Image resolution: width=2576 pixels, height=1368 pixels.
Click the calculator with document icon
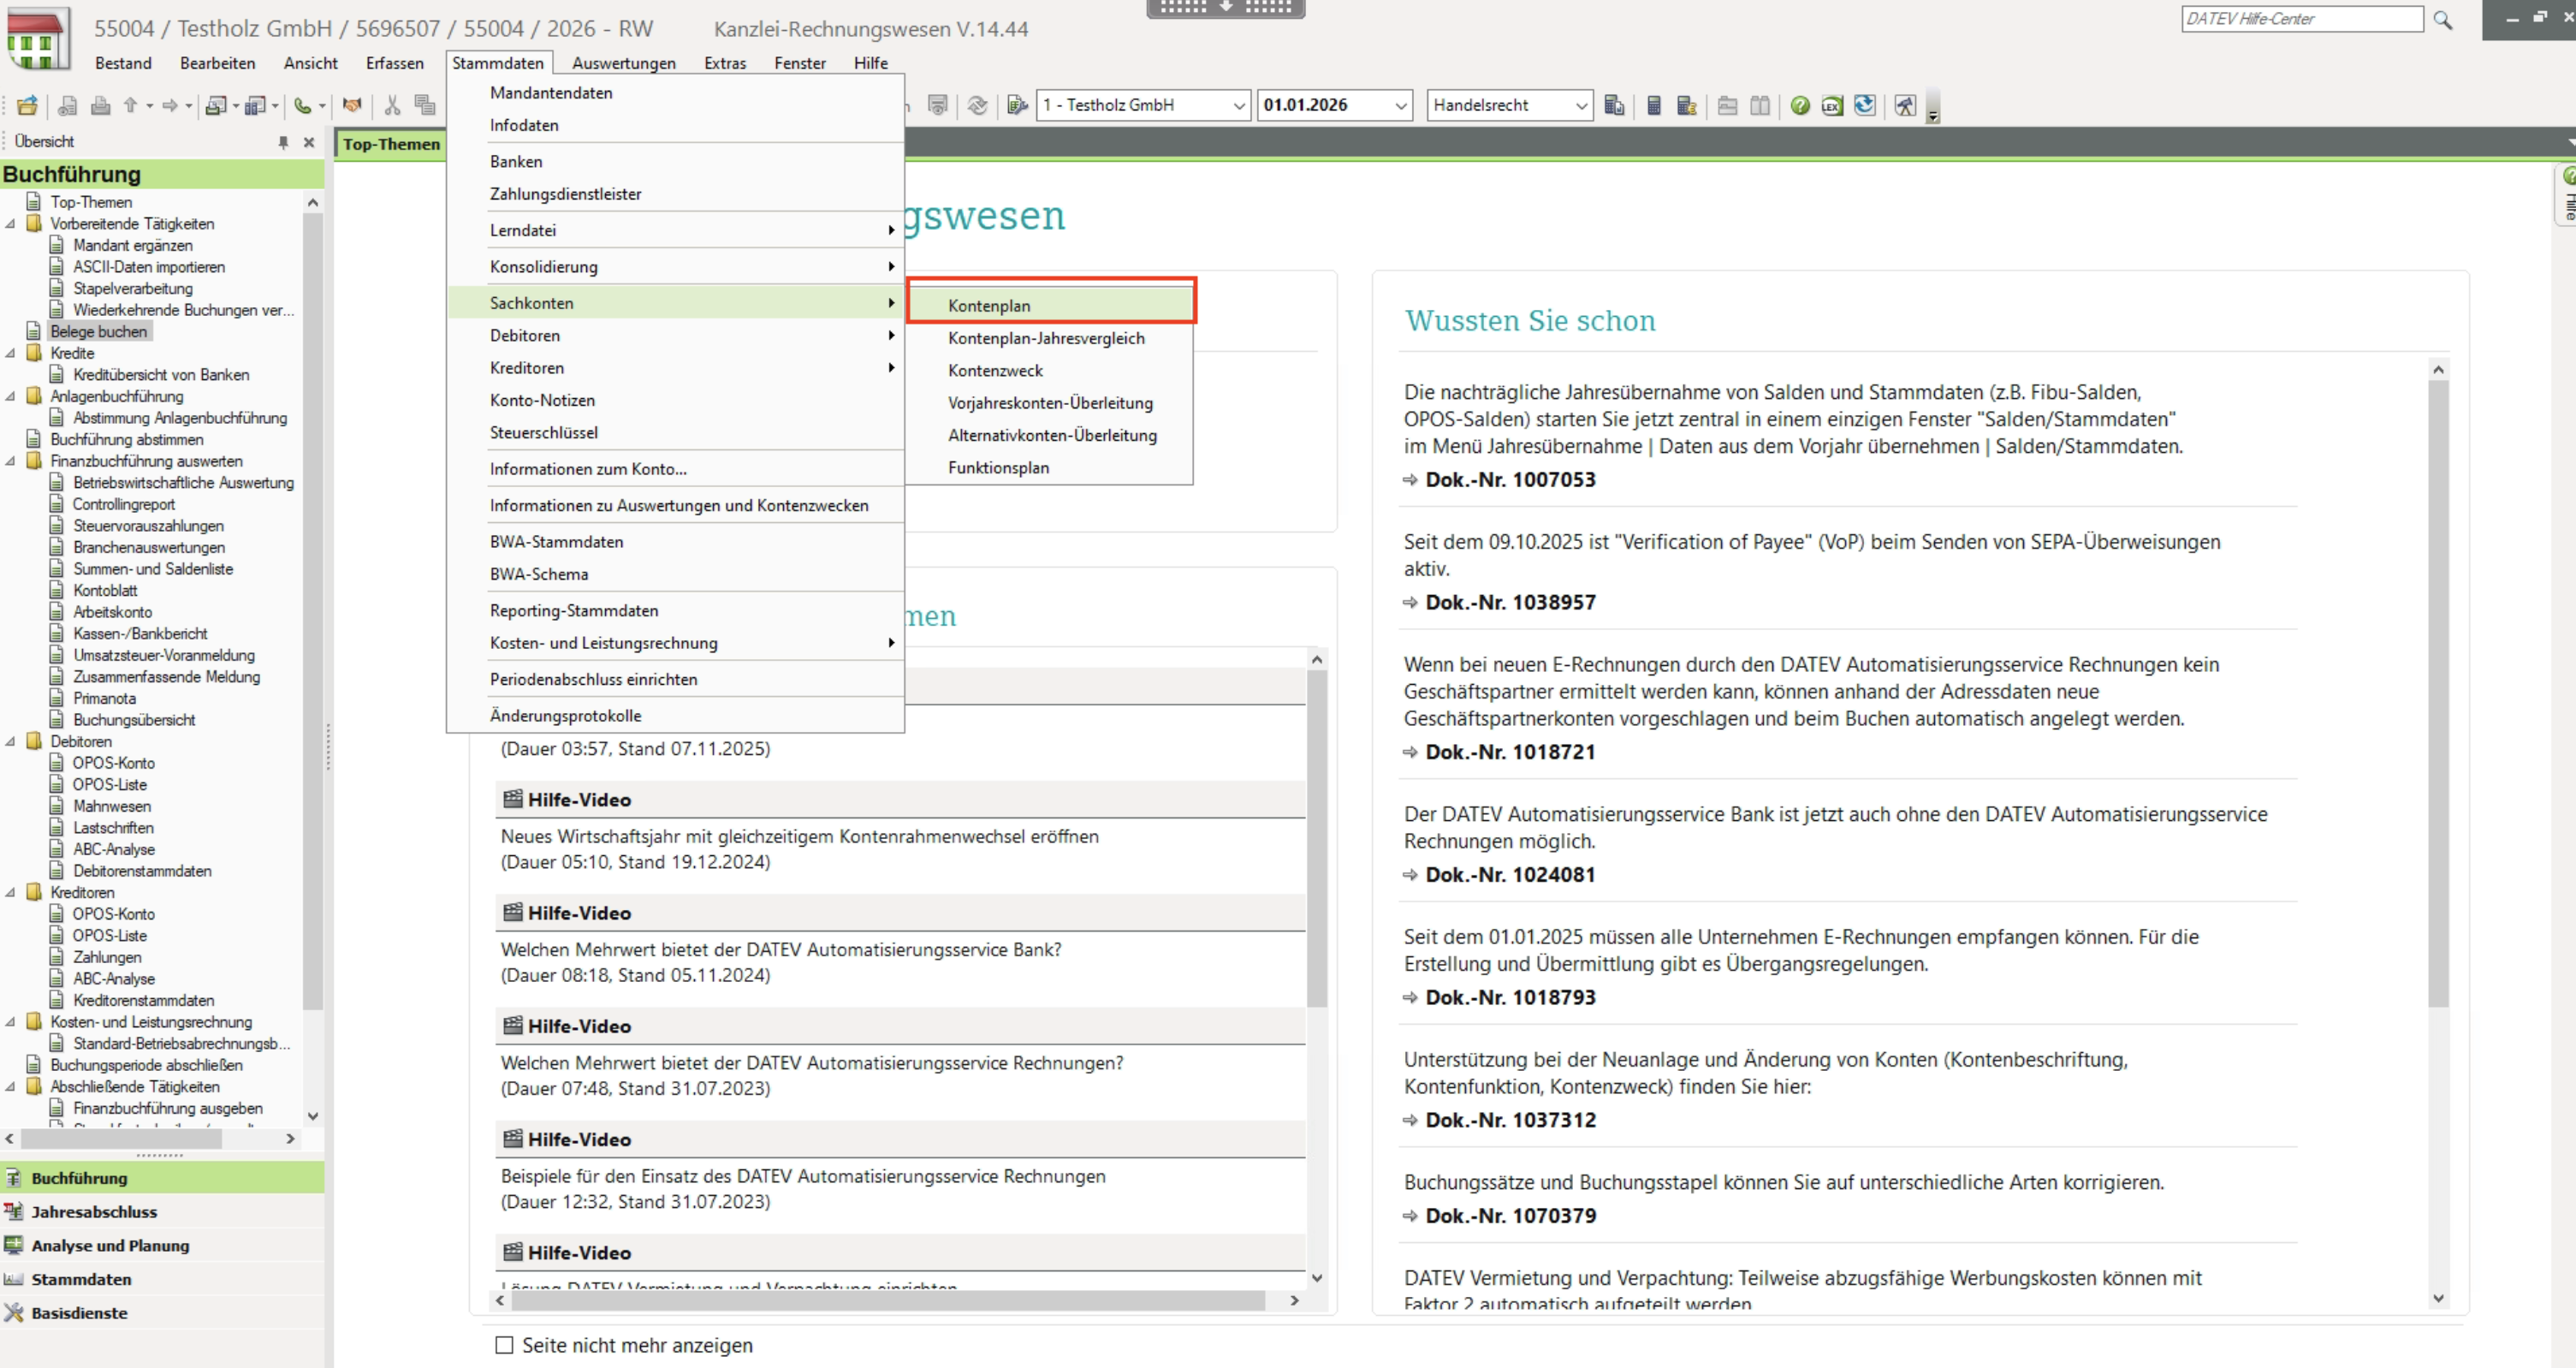pyautogui.click(x=1613, y=105)
